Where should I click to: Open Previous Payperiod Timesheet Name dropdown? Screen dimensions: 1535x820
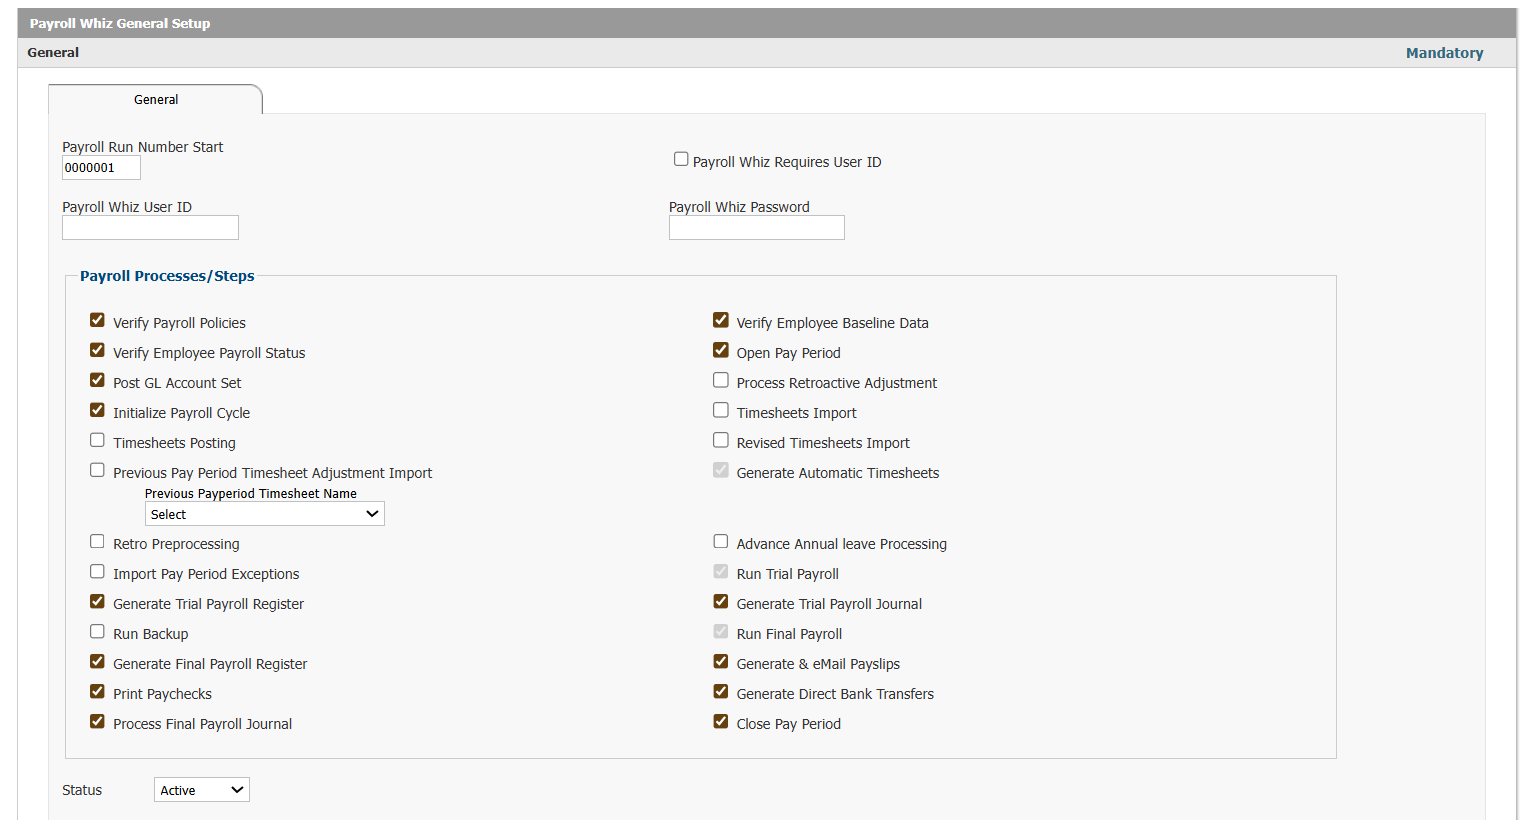point(265,514)
